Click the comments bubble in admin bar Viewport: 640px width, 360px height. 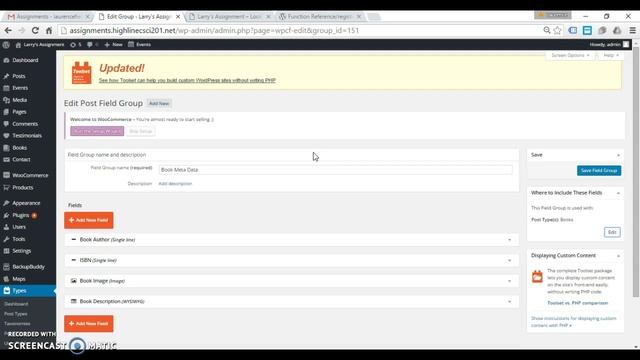coord(92,44)
